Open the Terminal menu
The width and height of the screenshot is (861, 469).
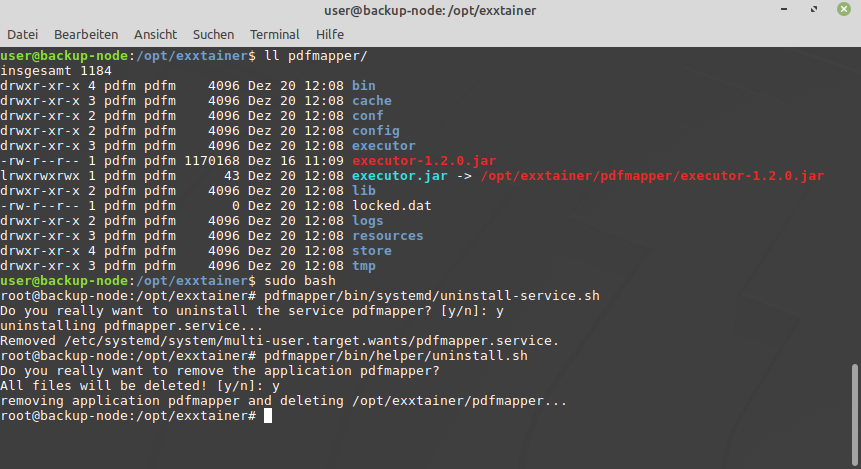point(275,34)
